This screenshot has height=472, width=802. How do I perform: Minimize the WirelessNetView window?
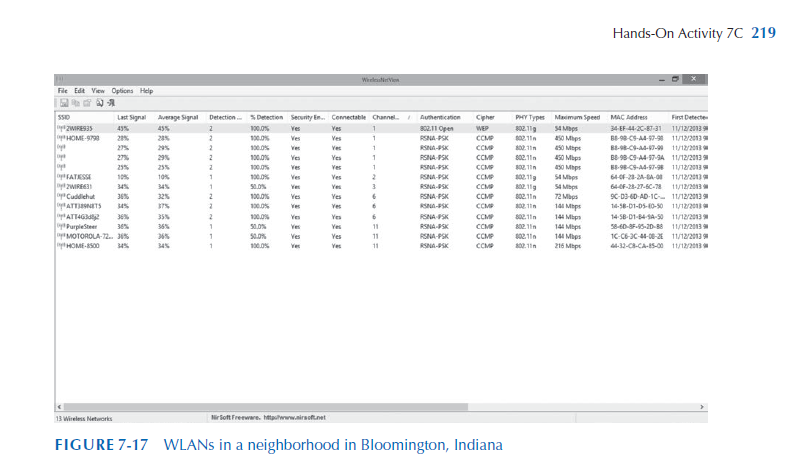pos(662,79)
